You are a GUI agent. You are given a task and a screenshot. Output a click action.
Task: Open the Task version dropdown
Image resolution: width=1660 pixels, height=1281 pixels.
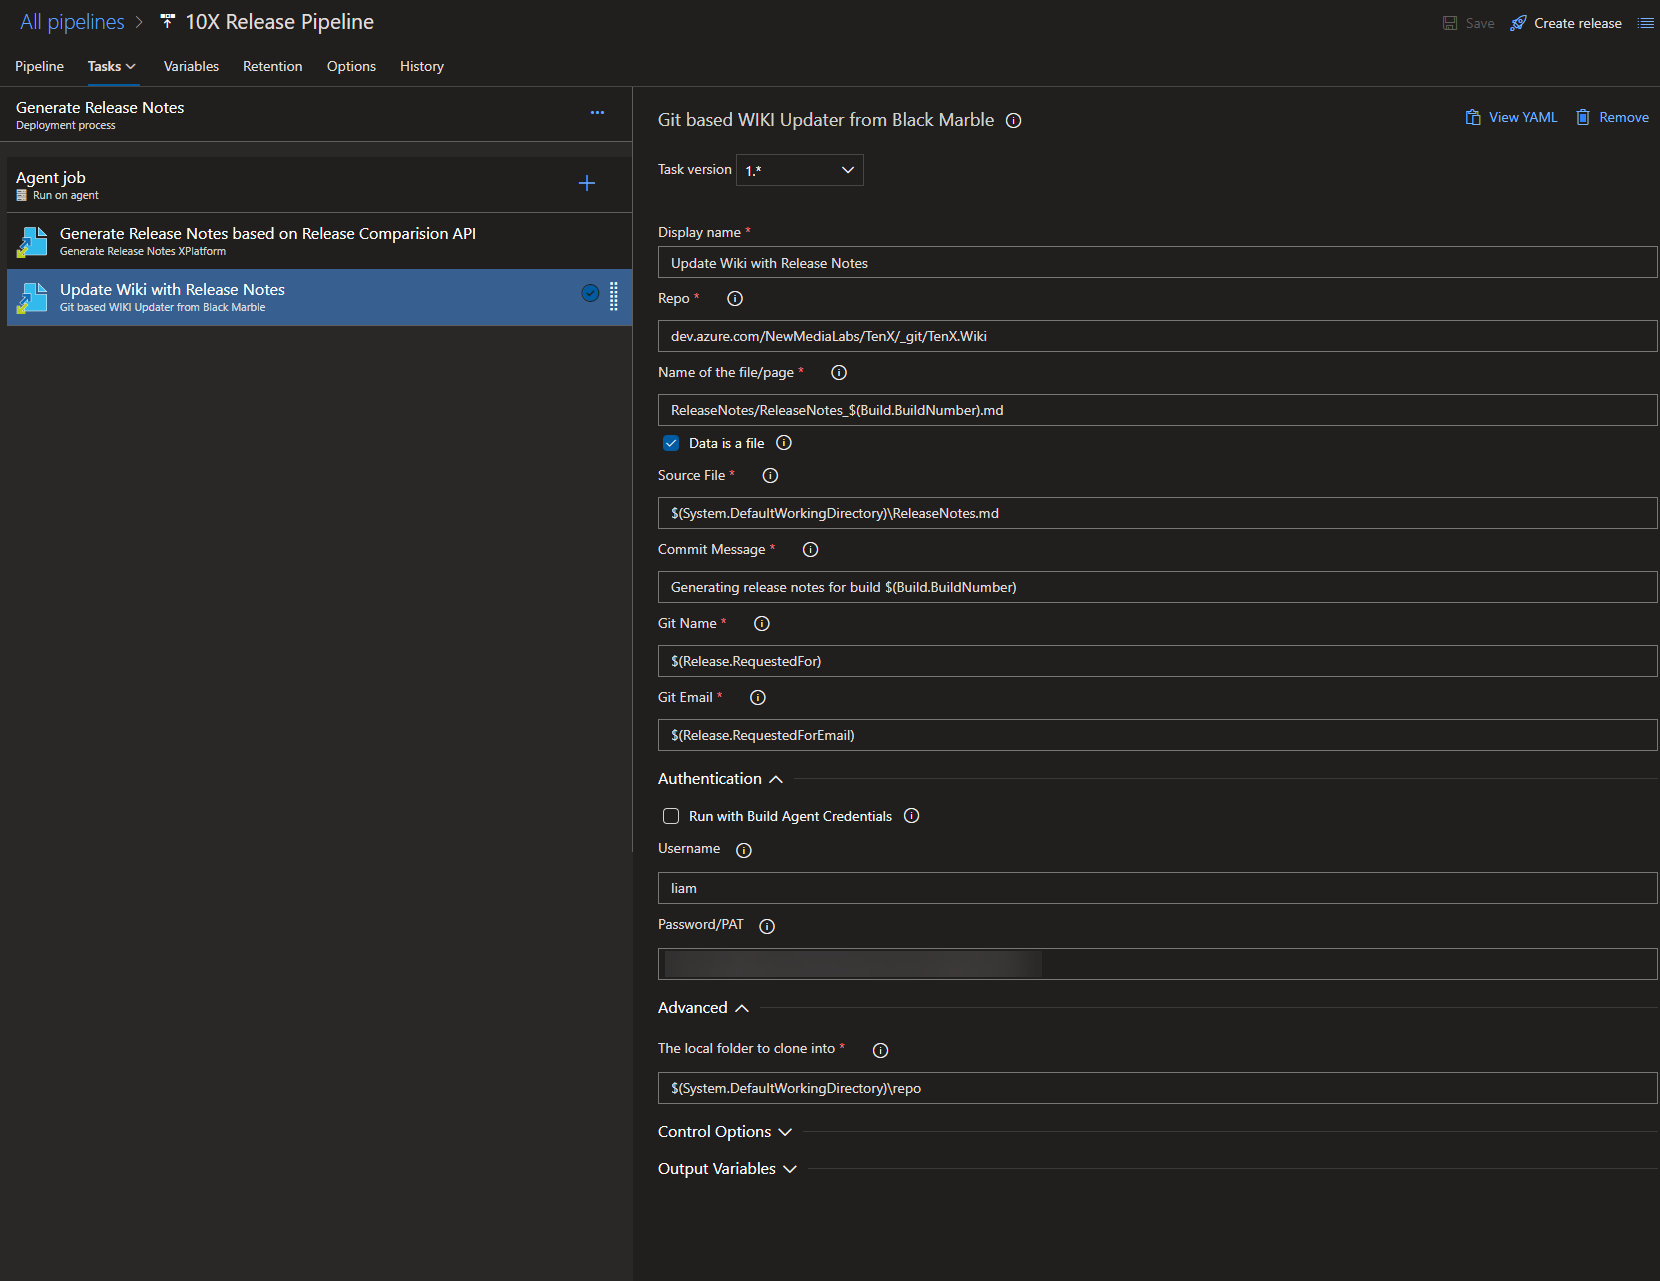coord(799,170)
